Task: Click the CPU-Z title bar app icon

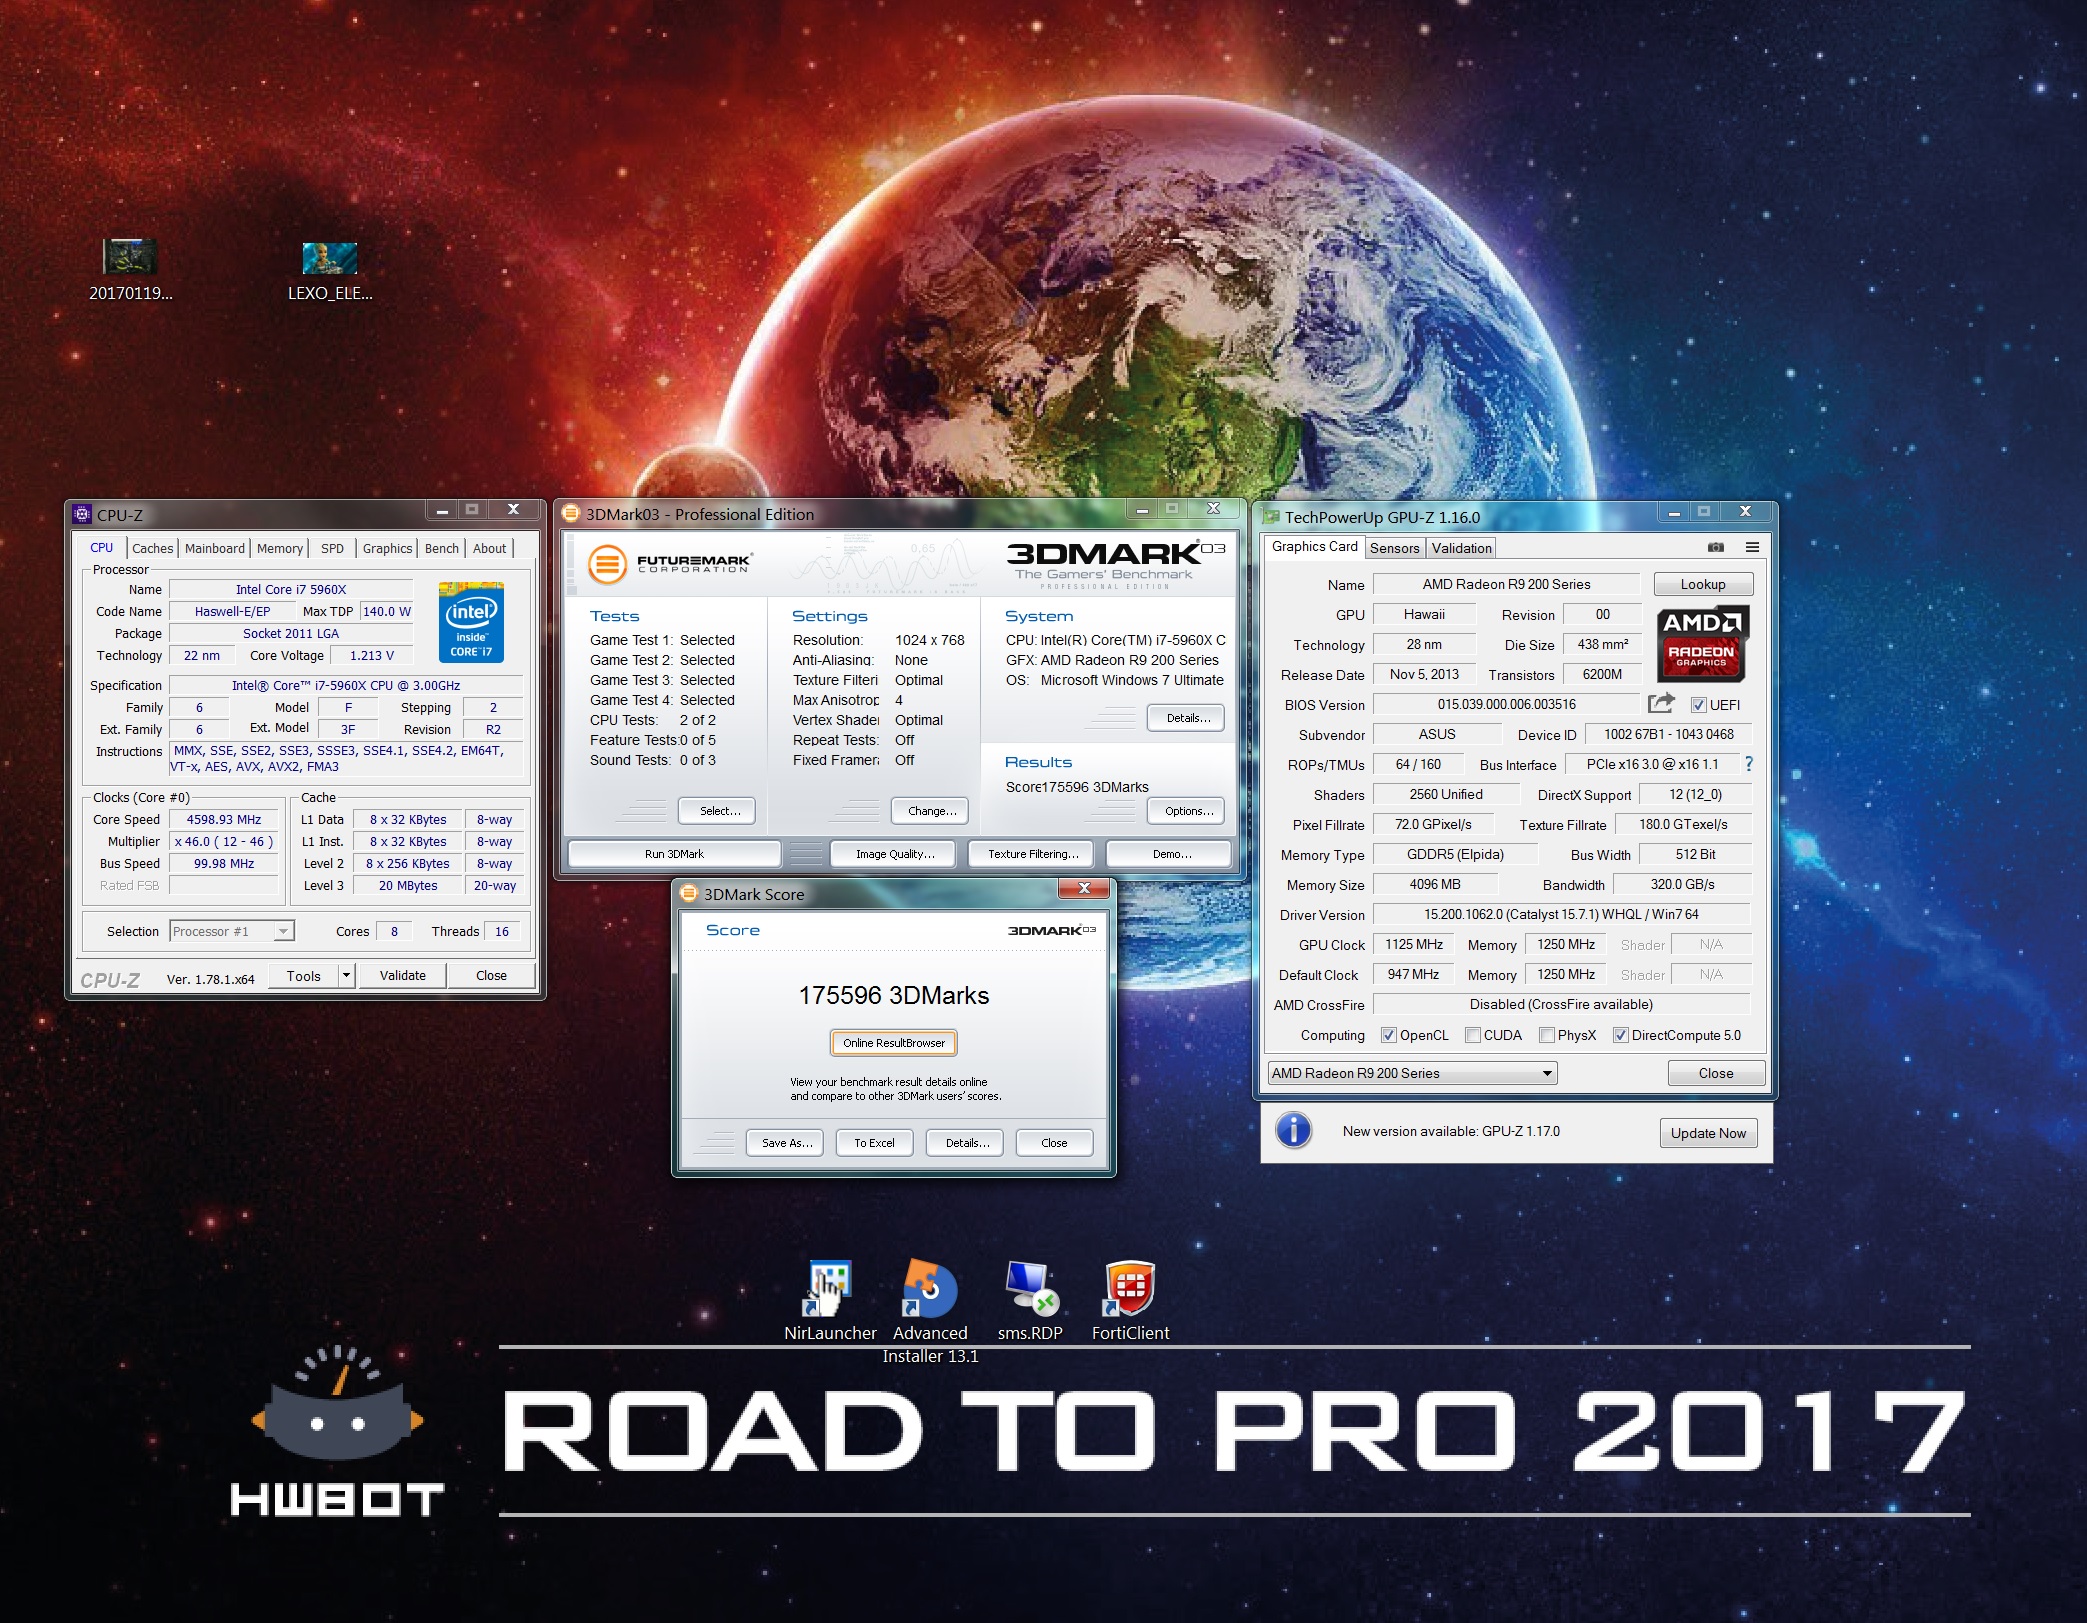Action: click(82, 514)
